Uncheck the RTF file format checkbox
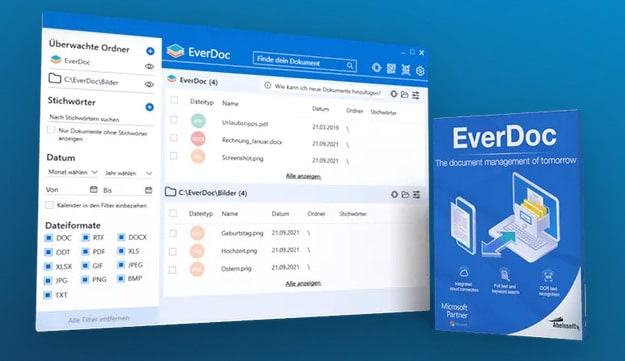 pos(85,237)
